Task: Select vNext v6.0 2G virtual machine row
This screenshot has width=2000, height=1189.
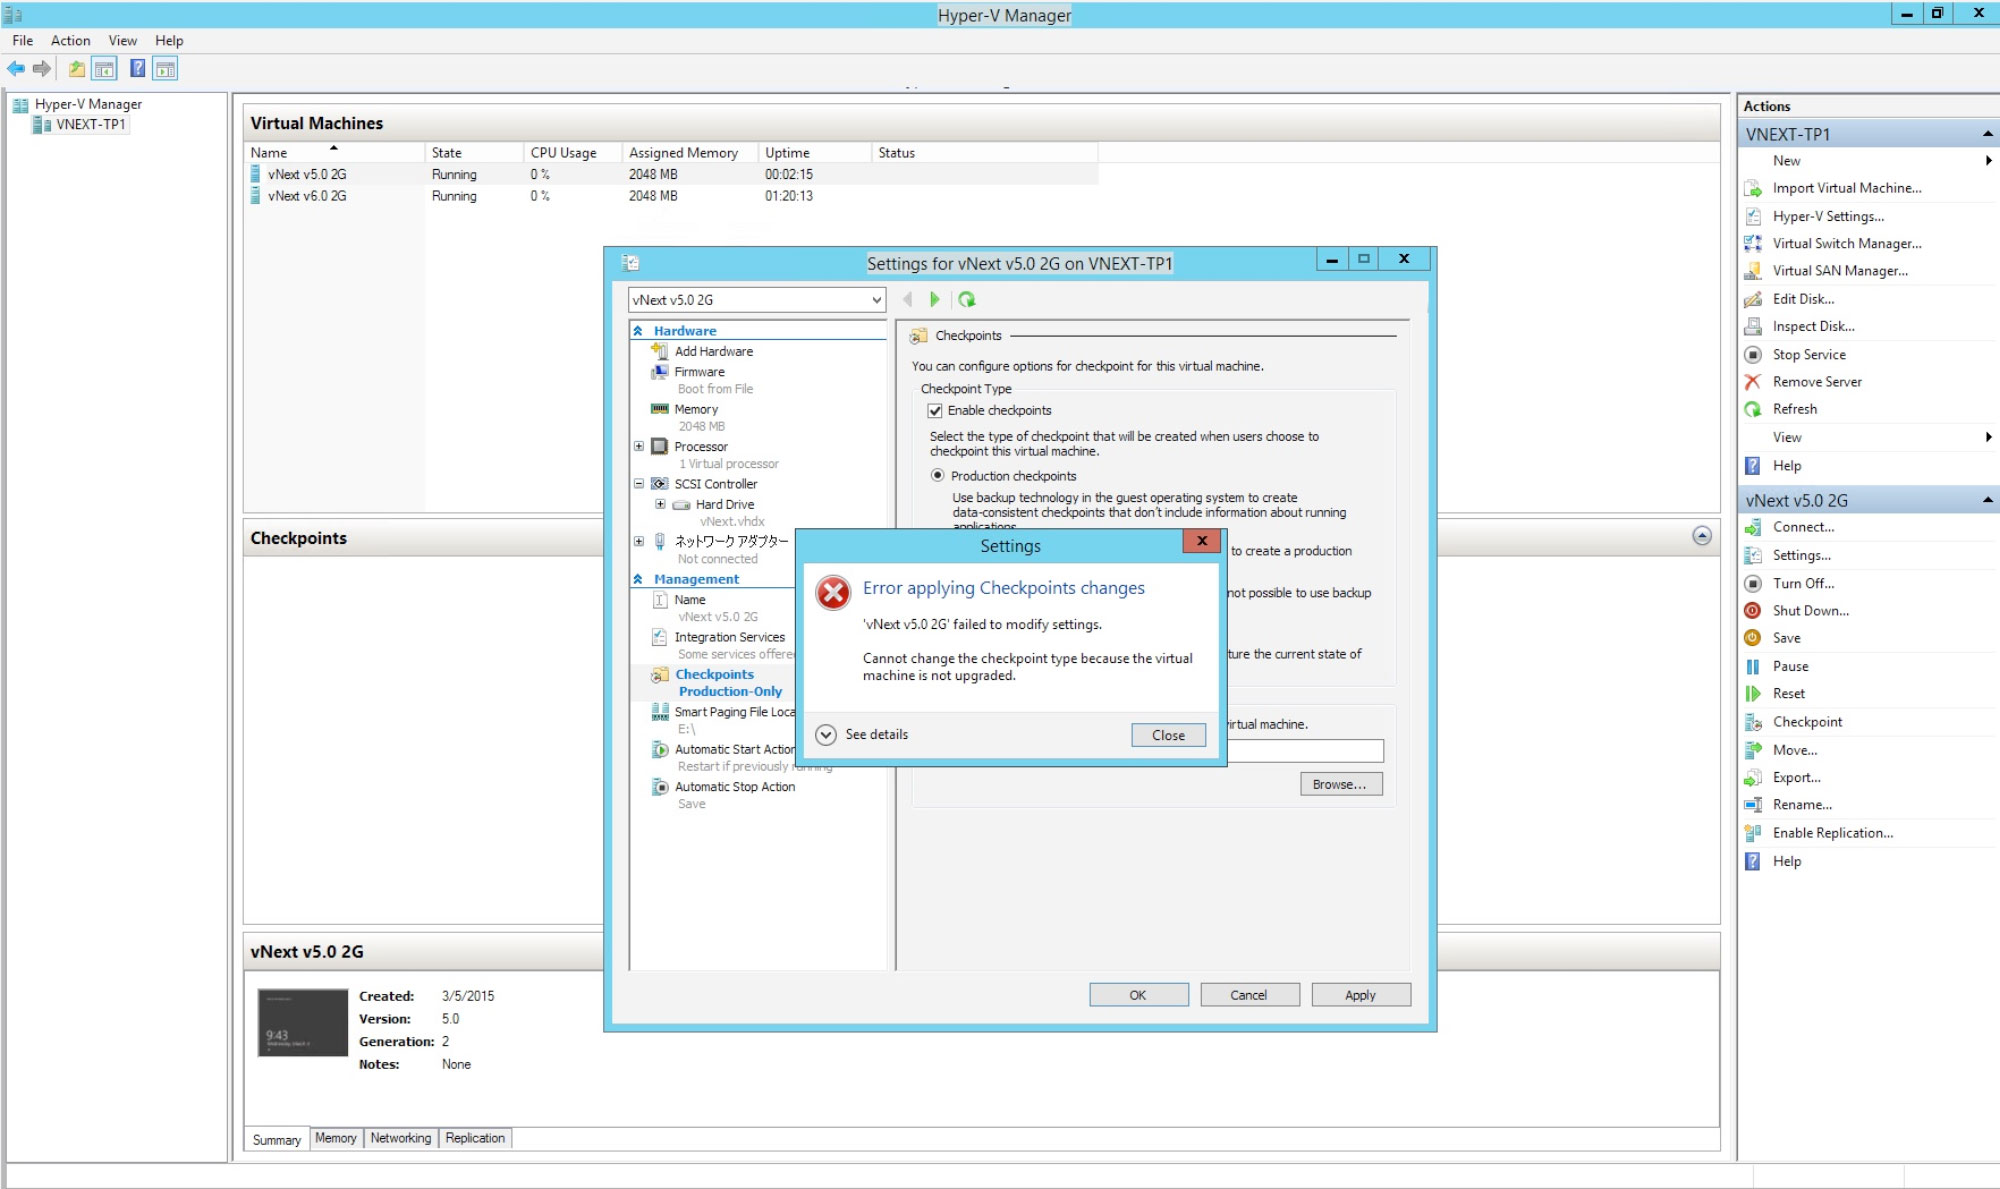Action: point(670,196)
